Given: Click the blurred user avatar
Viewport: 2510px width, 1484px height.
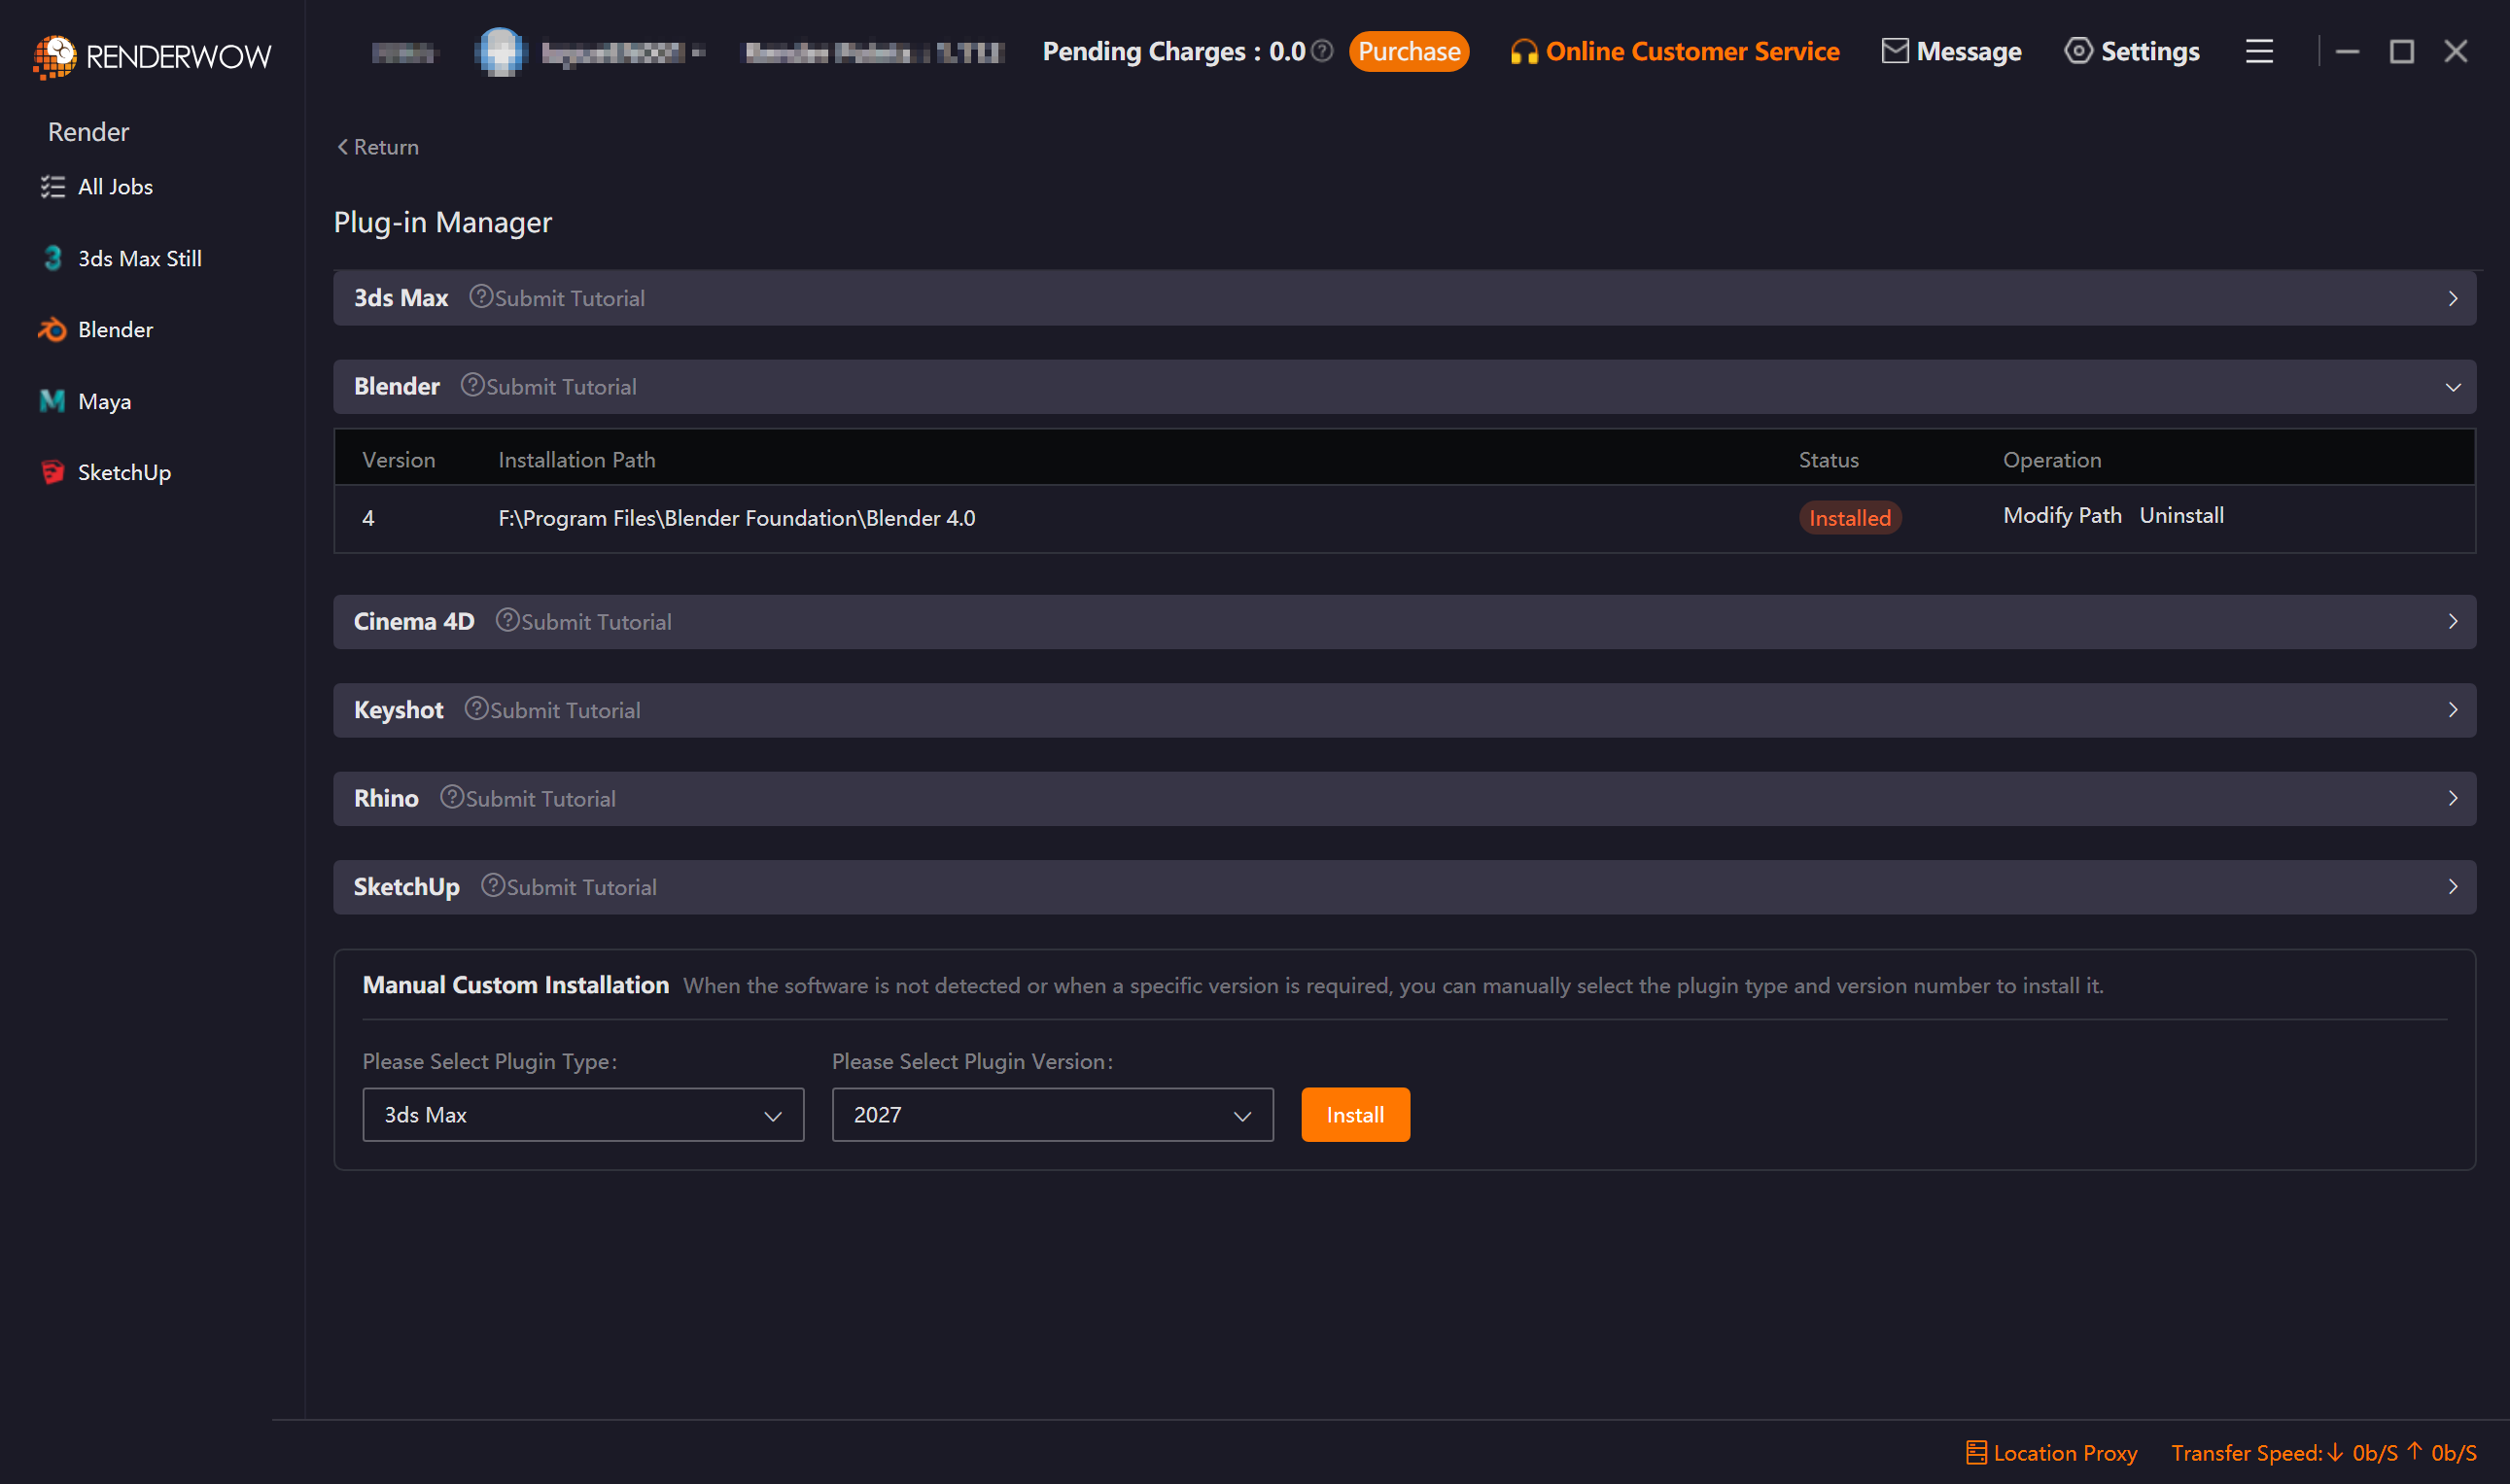Looking at the screenshot, I should point(500,52).
